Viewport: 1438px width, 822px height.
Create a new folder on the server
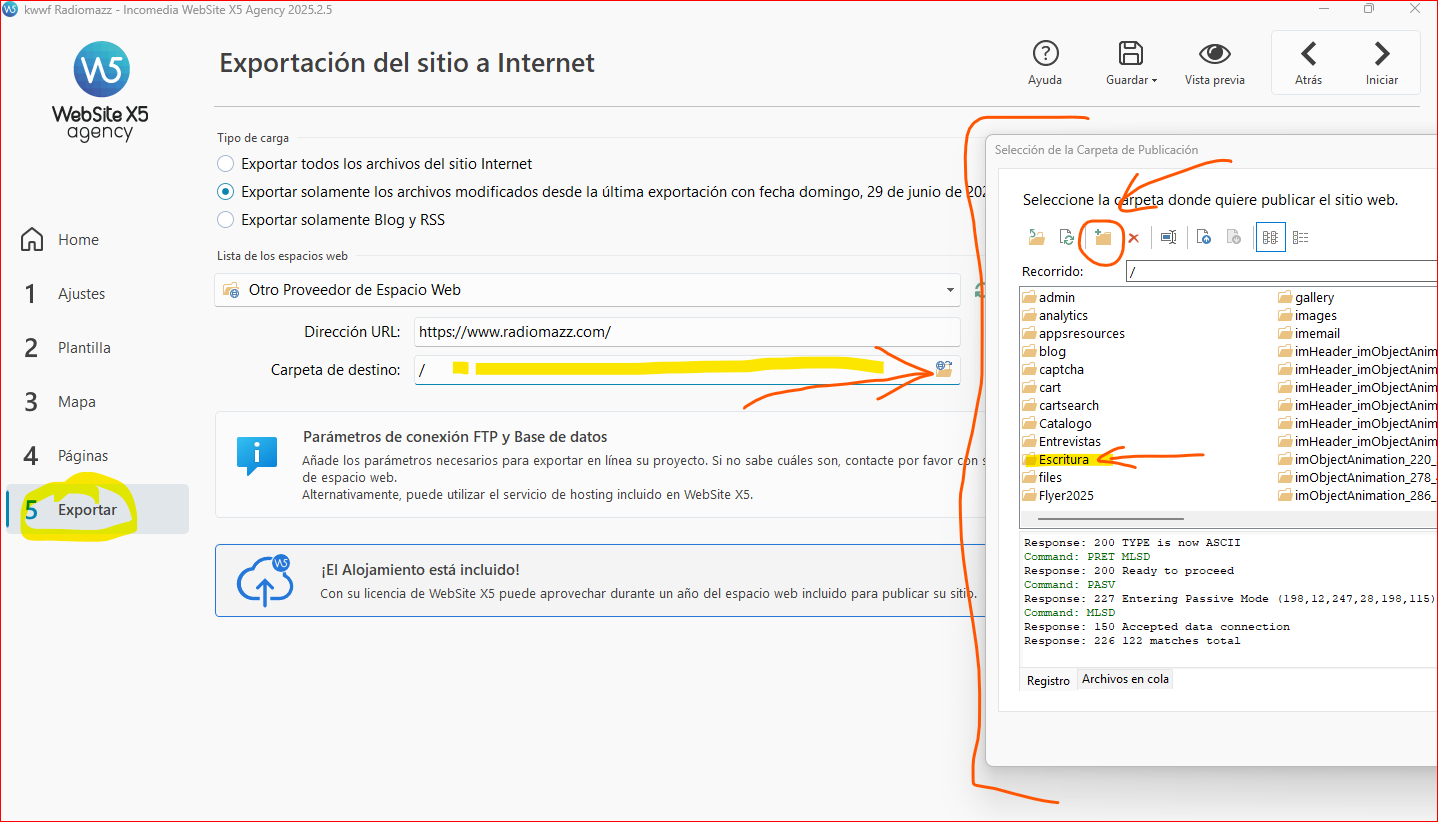tap(1103, 237)
